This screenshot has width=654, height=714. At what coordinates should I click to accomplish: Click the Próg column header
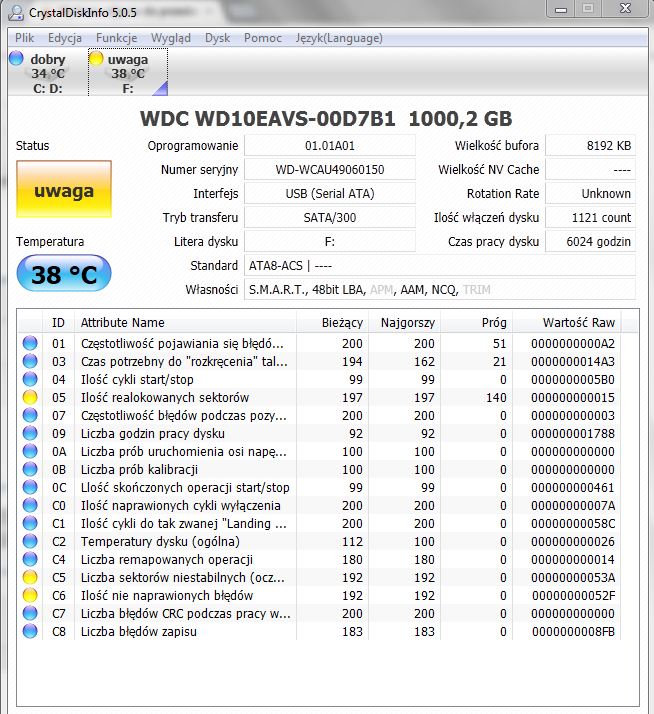click(476, 322)
